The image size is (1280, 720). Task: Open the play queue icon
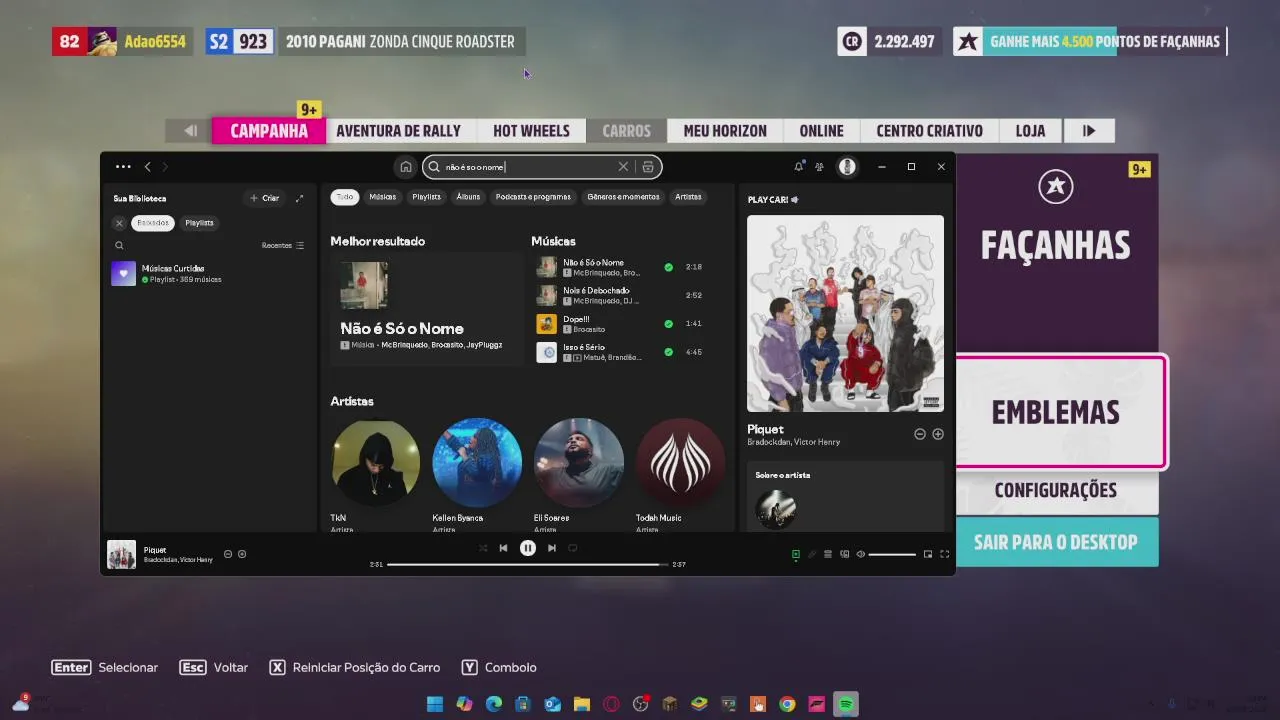click(828, 554)
